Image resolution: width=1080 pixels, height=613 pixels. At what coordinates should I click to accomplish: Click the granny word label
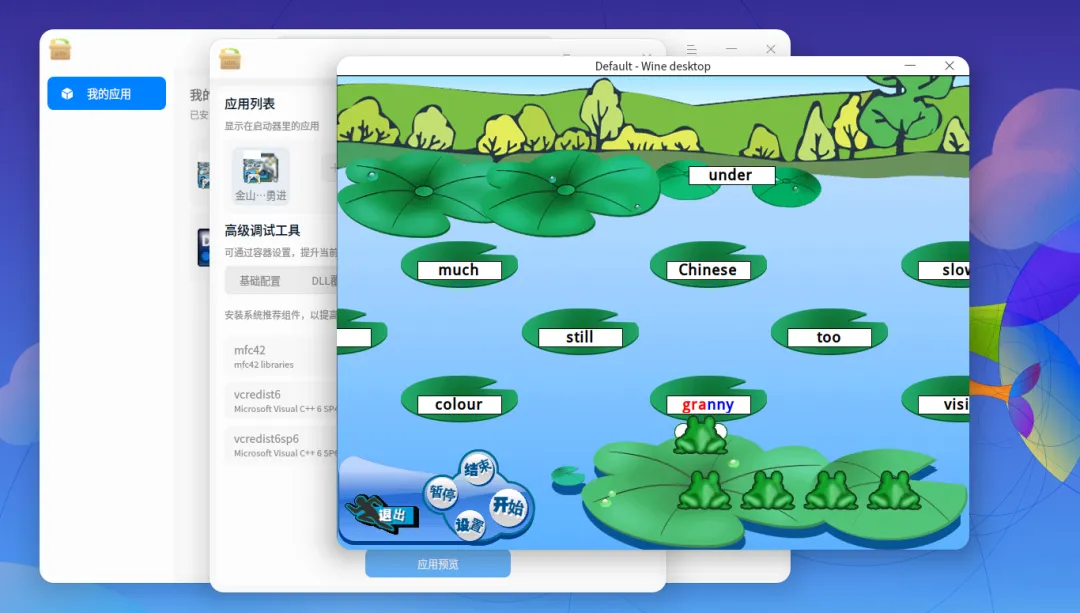[708, 404]
